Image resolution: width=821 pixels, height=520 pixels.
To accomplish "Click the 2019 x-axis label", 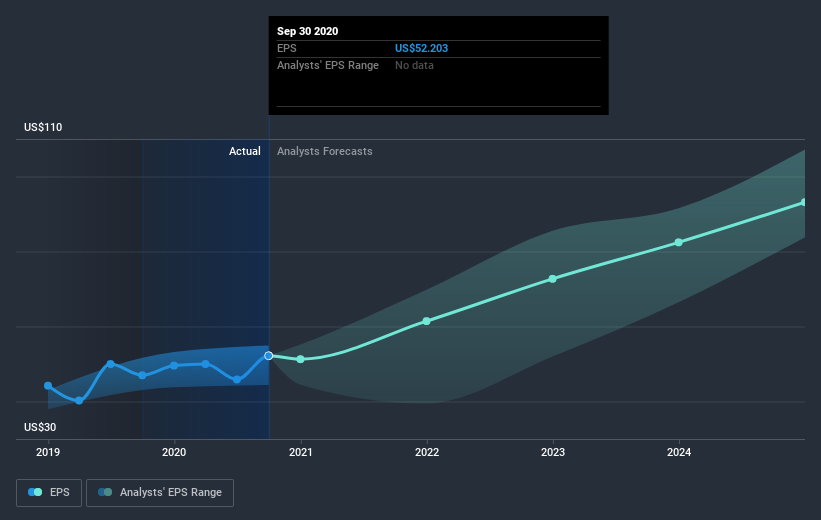I will click(x=48, y=452).
